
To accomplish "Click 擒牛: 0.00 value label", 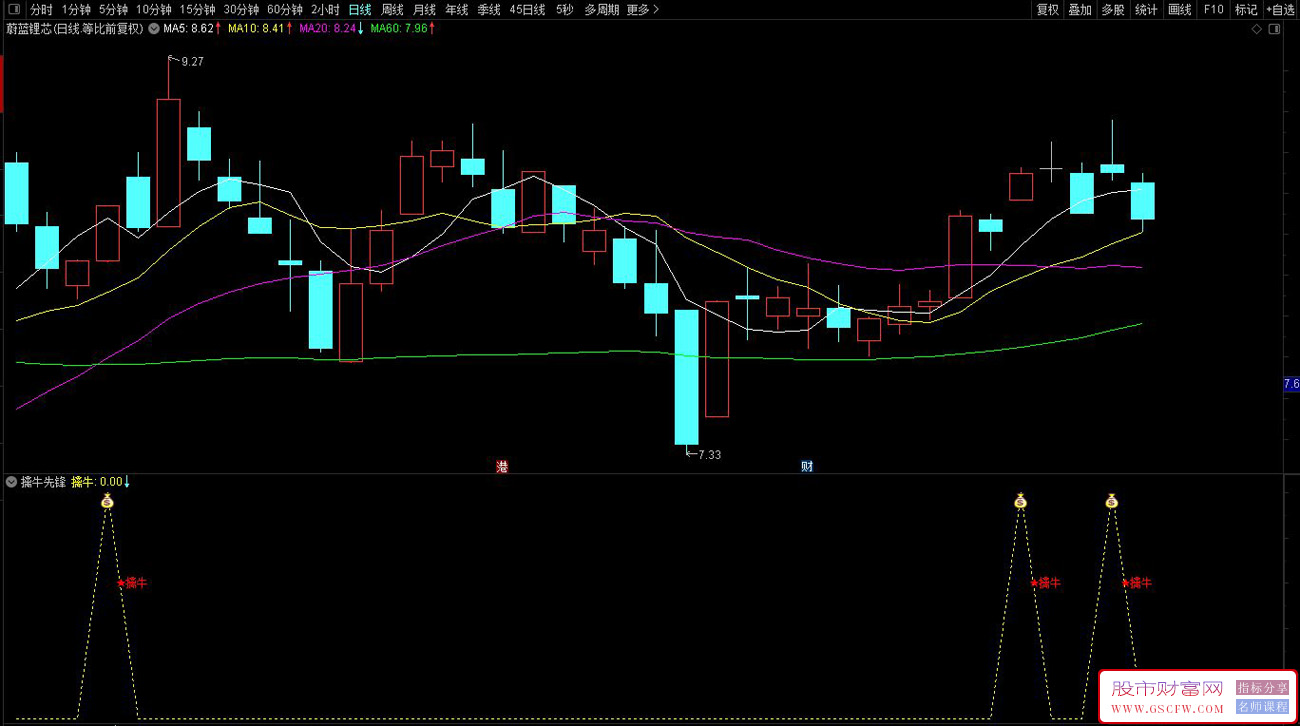I will click(96, 482).
